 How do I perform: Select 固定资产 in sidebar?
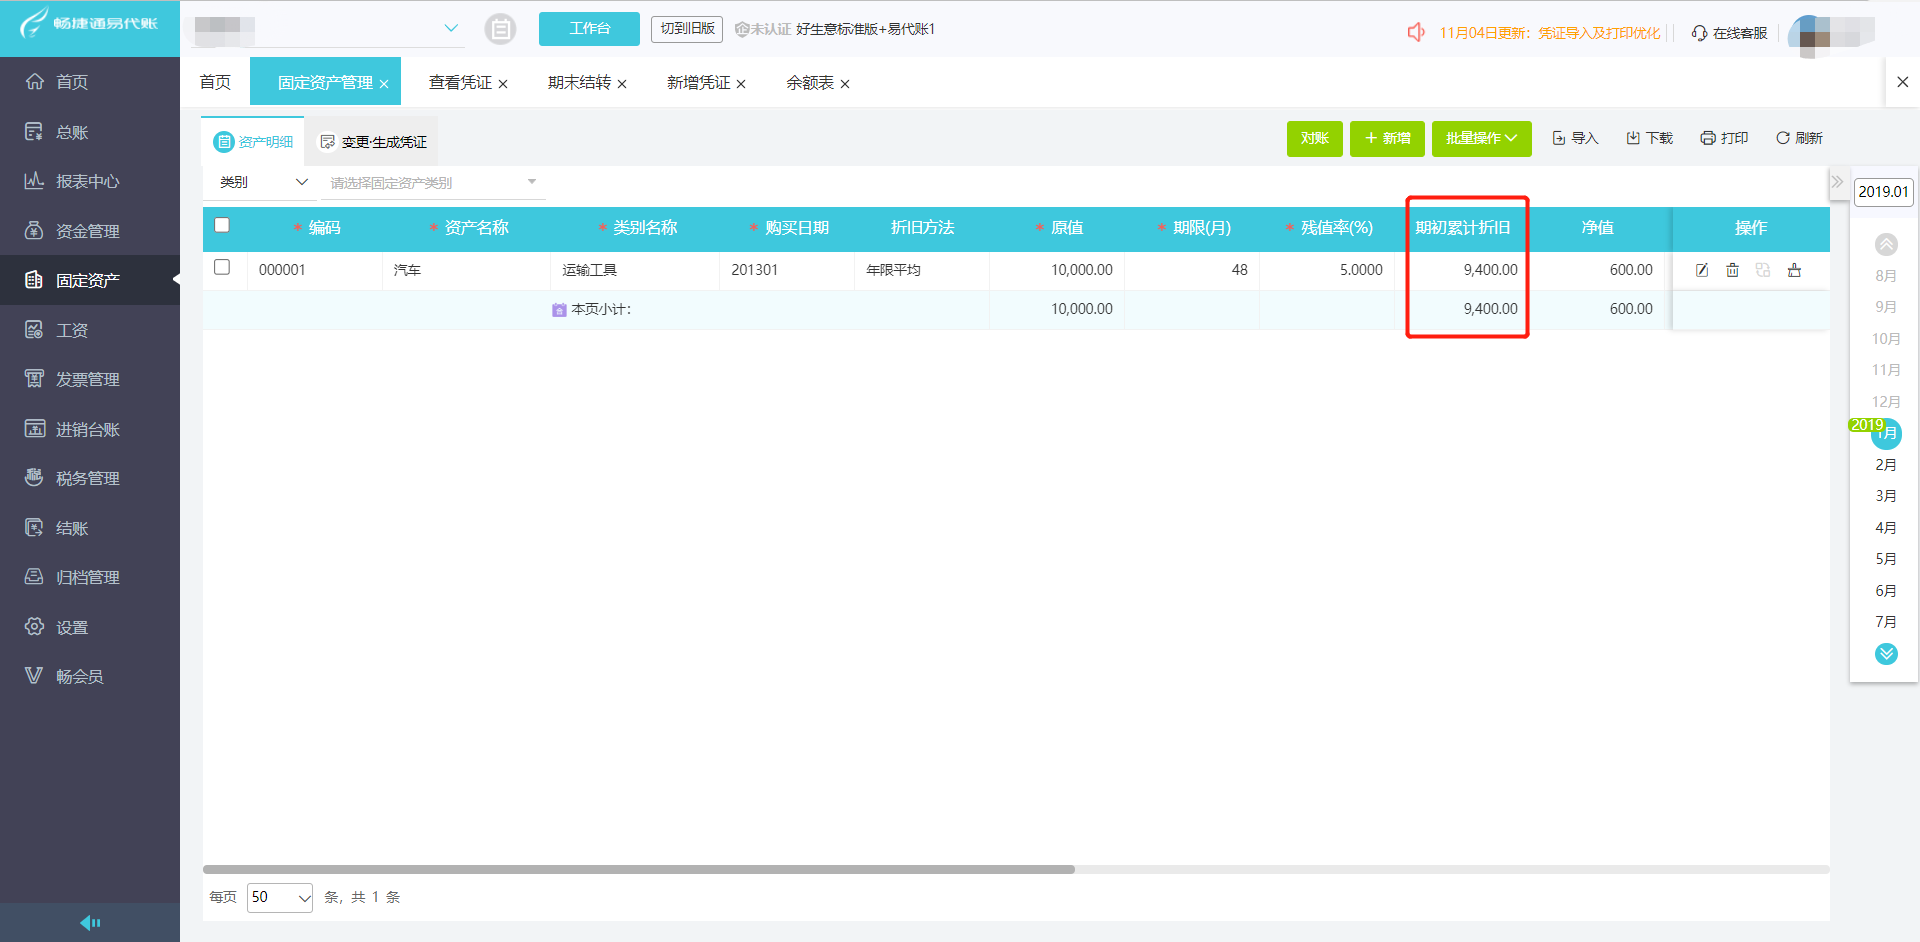(89, 280)
